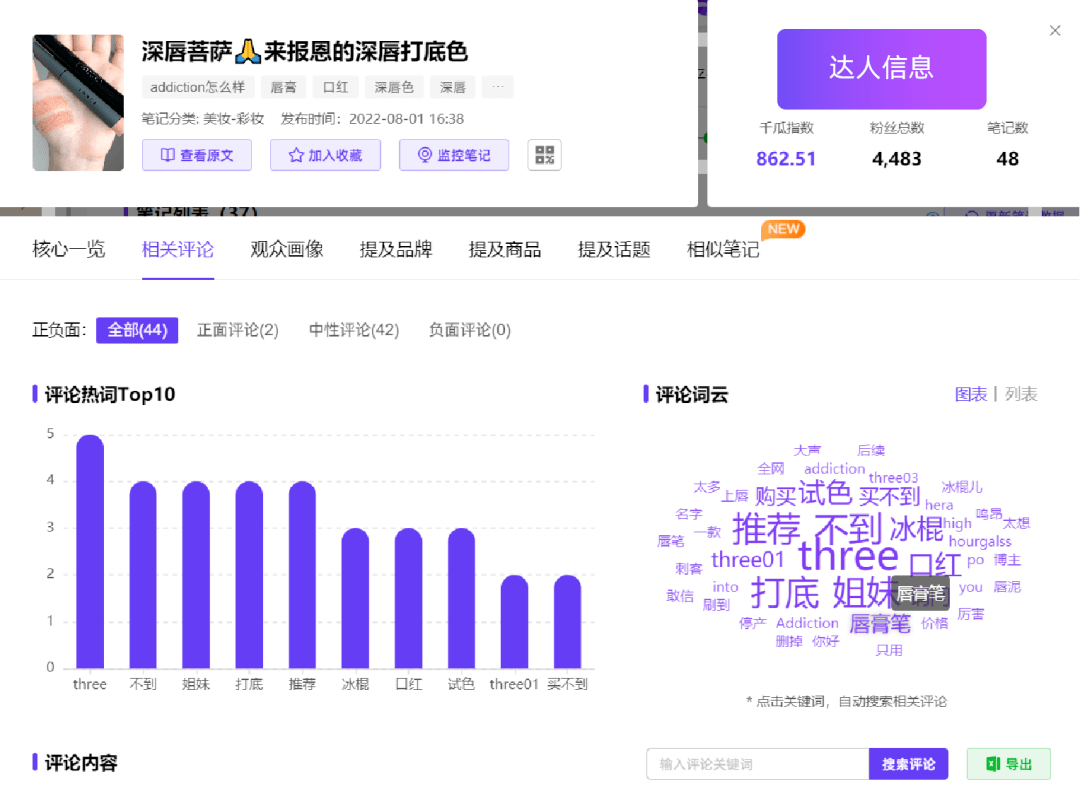Viewport: 1080px width, 796px height.
Task: Select tag 深唇色
Action: tap(394, 87)
